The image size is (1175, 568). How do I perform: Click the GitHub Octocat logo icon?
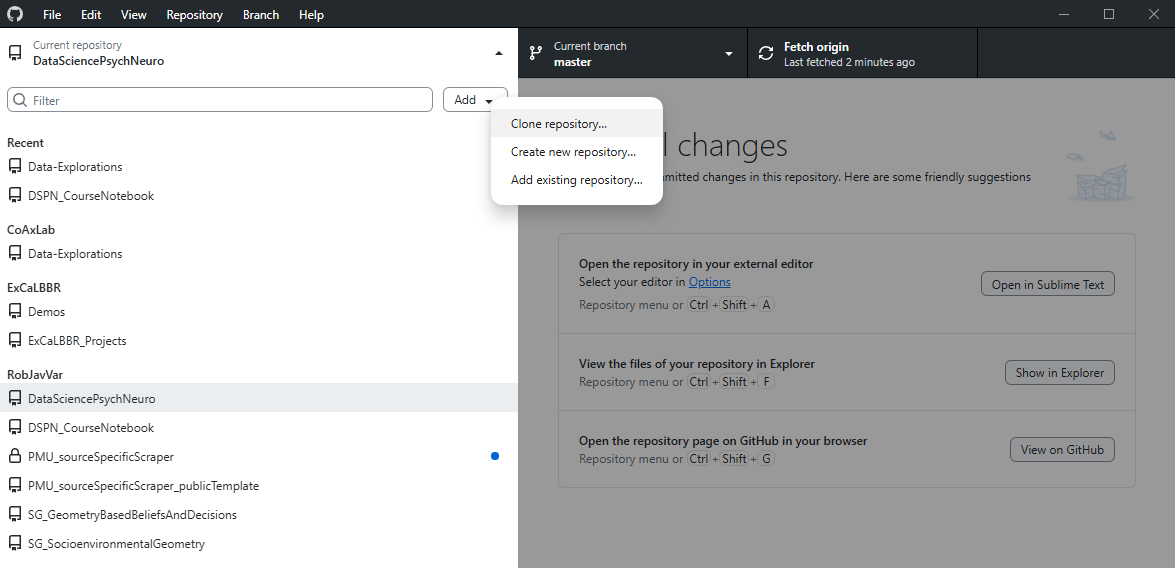click(x=14, y=14)
